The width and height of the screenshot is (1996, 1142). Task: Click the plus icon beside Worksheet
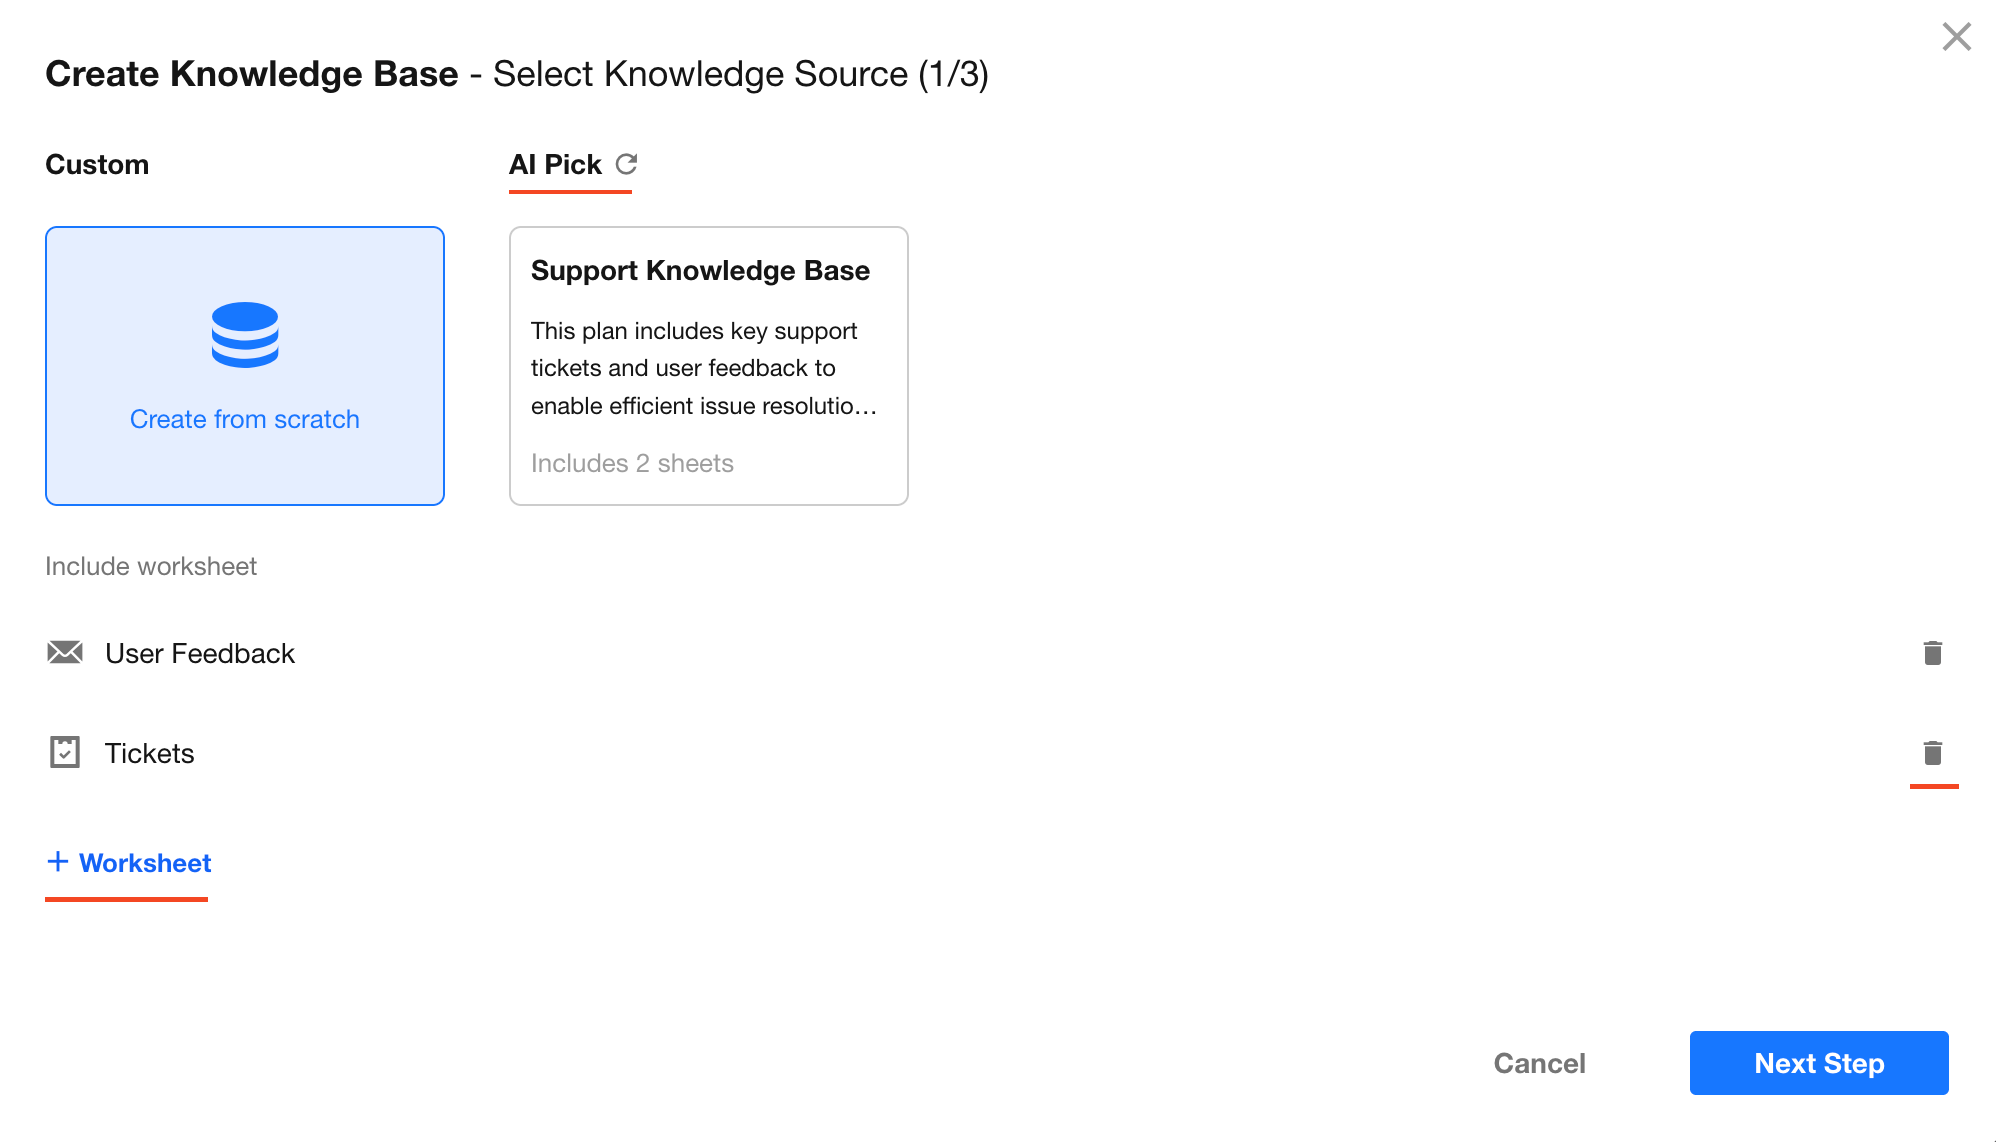coord(58,862)
